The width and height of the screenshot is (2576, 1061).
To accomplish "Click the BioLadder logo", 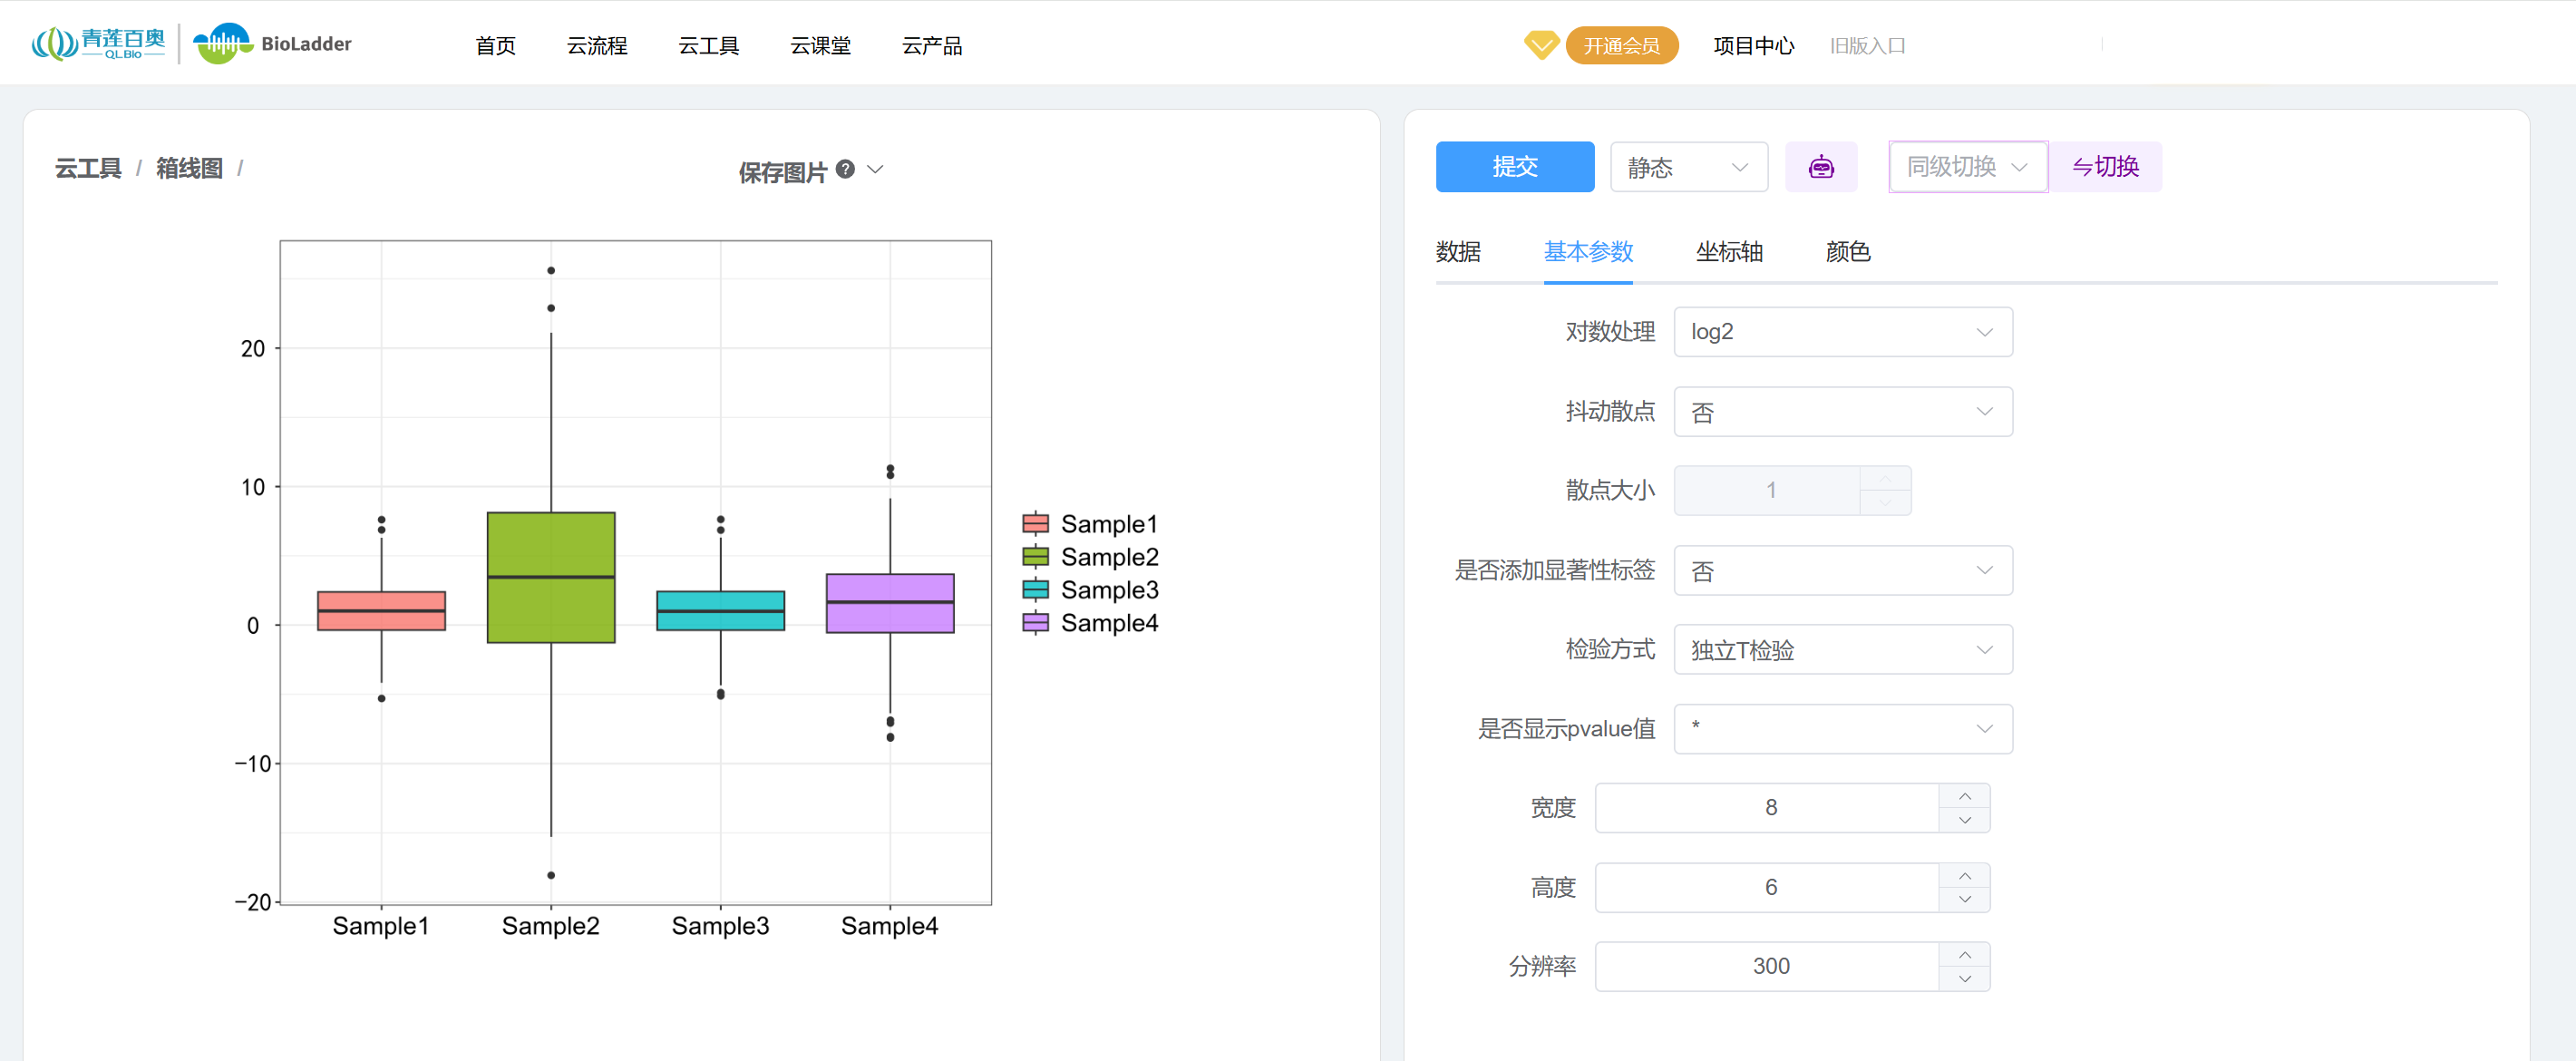I will pos(272,44).
